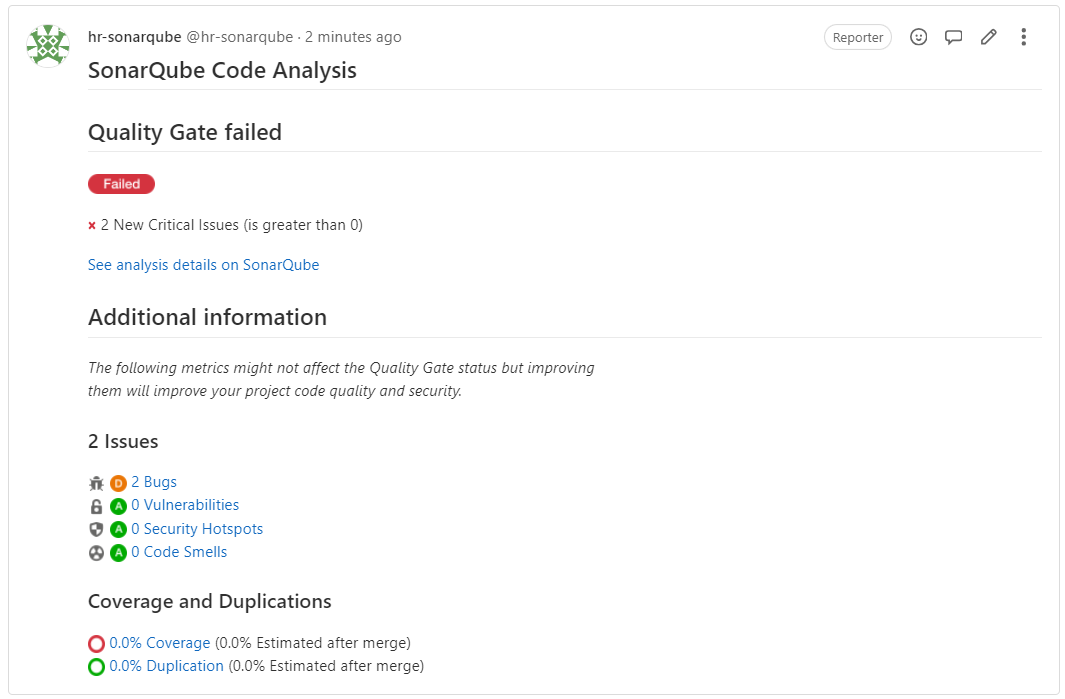Open the more actions kebab menu
The width and height of the screenshot is (1065, 699).
1023,37
